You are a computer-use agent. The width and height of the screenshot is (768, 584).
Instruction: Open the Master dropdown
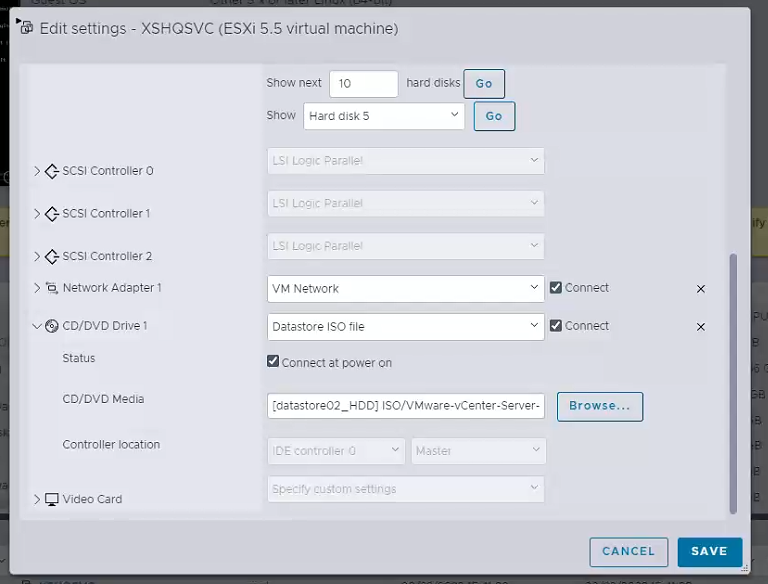[x=479, y=451]
